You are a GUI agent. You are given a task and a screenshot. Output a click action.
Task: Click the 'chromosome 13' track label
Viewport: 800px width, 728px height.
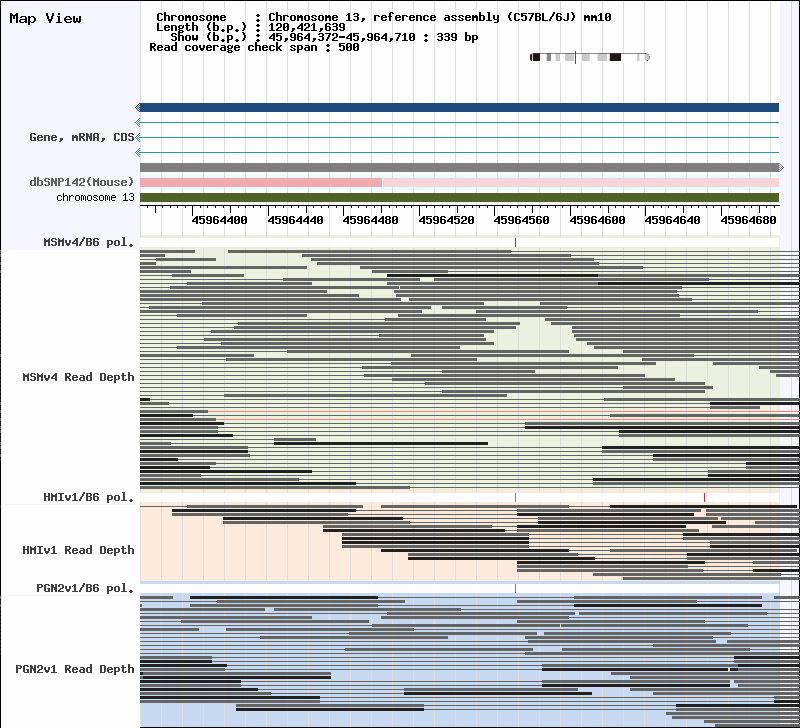(x=95, y=197)
